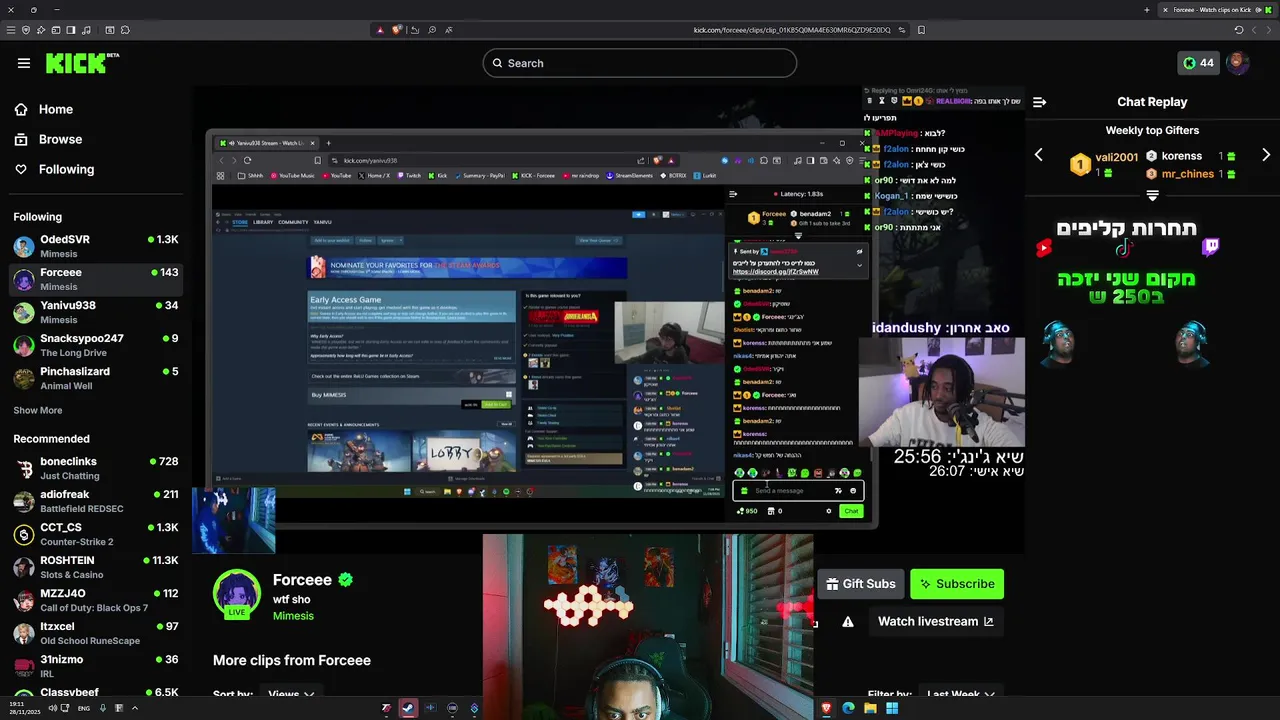Collapse the Chat Replay panel
Viewport: 1280px width, 720px height.
pos(1040,102)
